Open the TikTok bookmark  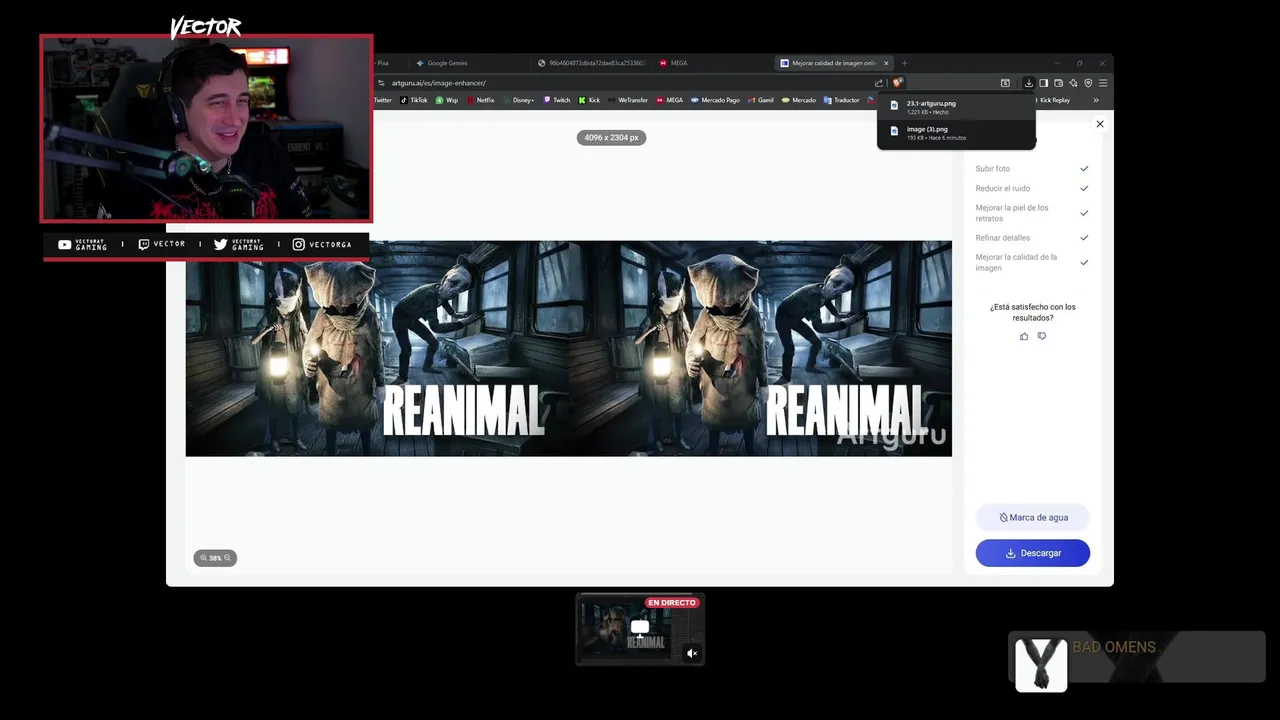click(414, 100)
